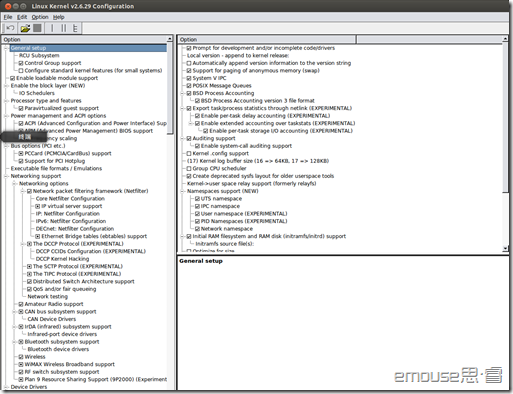Enable Configure standard kernel features checkbox
Screen dimensions: 513x394
21,71
